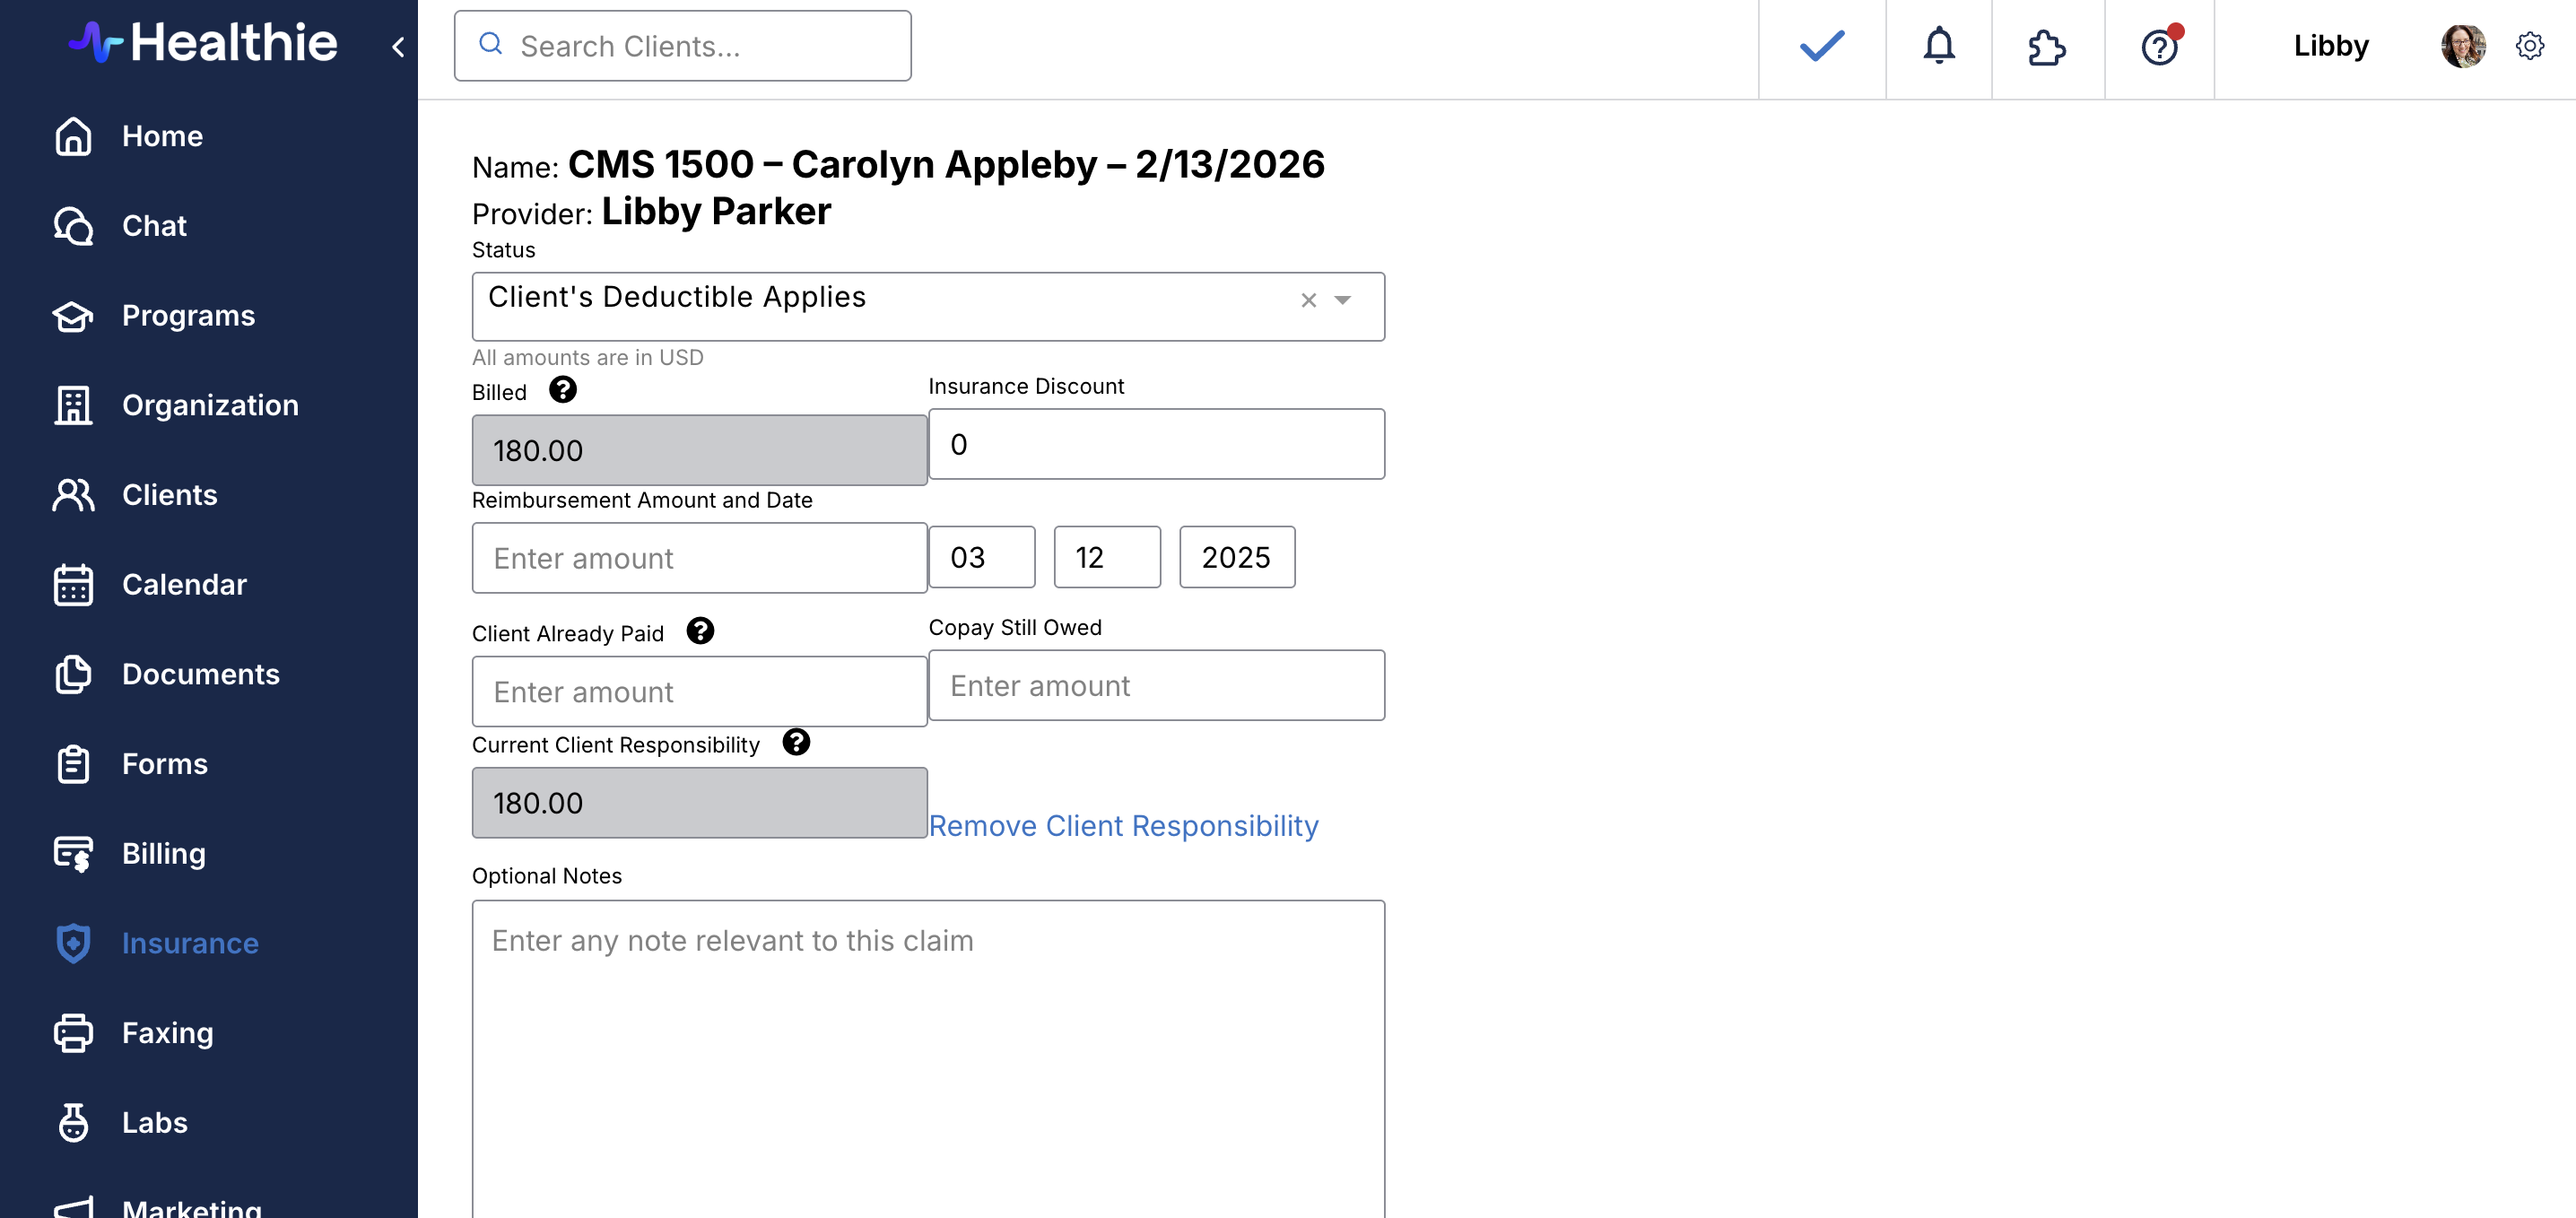The height and width of the screenshot is (1218, 2576).
Task: Open Clients in the sidebar
Action: pos(169,494)
